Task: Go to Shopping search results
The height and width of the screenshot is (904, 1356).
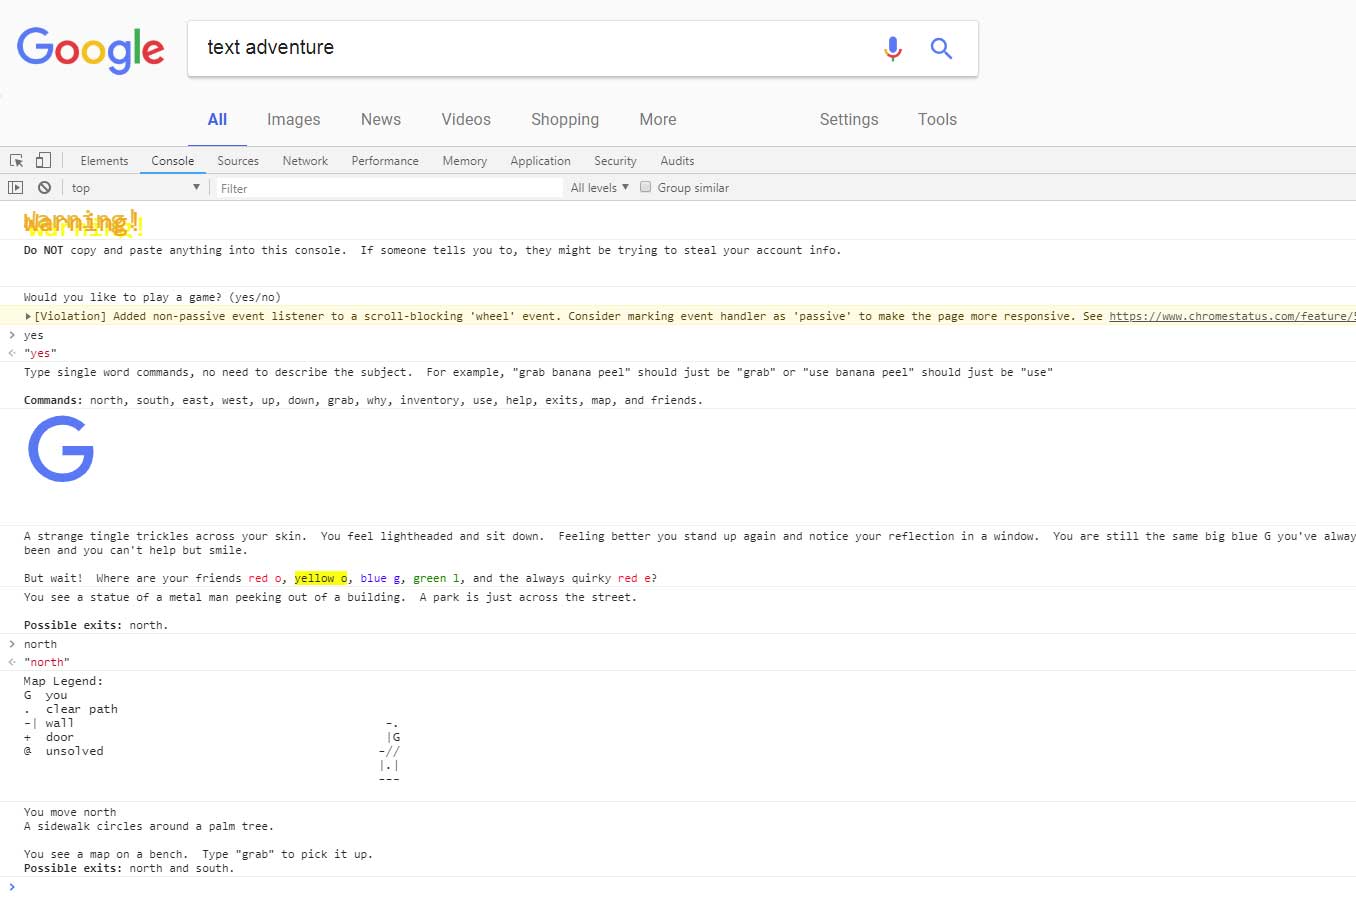Action: pos(565,119)
